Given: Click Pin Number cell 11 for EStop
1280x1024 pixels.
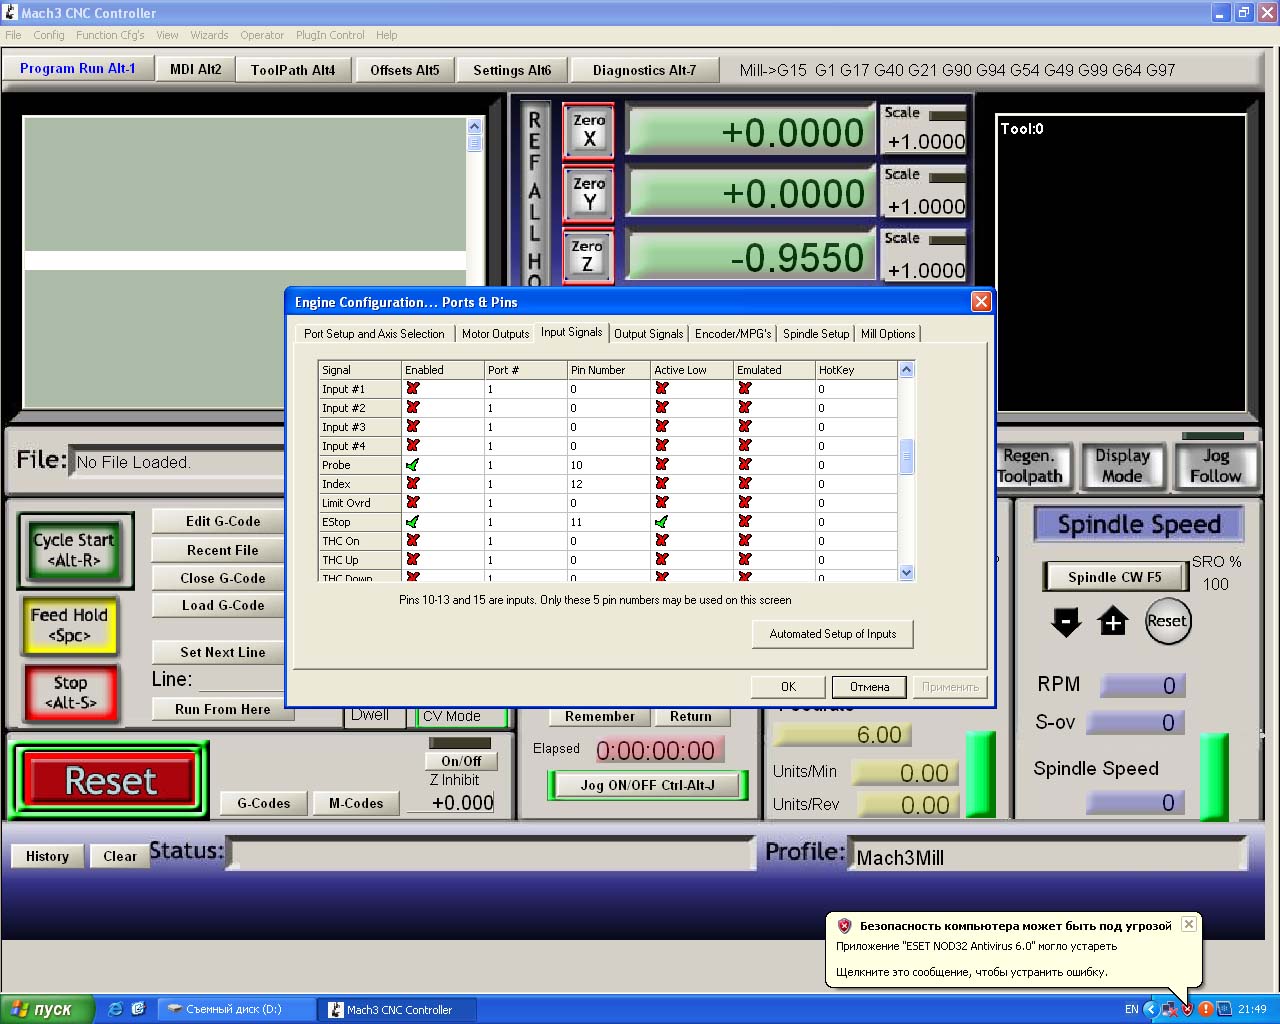Looking at the screenshot, I should (608, 522).
